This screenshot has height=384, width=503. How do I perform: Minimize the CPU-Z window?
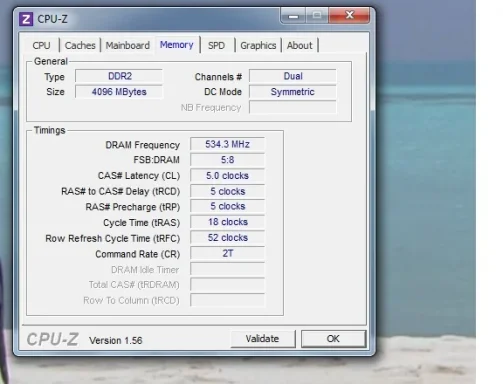tap(293, 16)
